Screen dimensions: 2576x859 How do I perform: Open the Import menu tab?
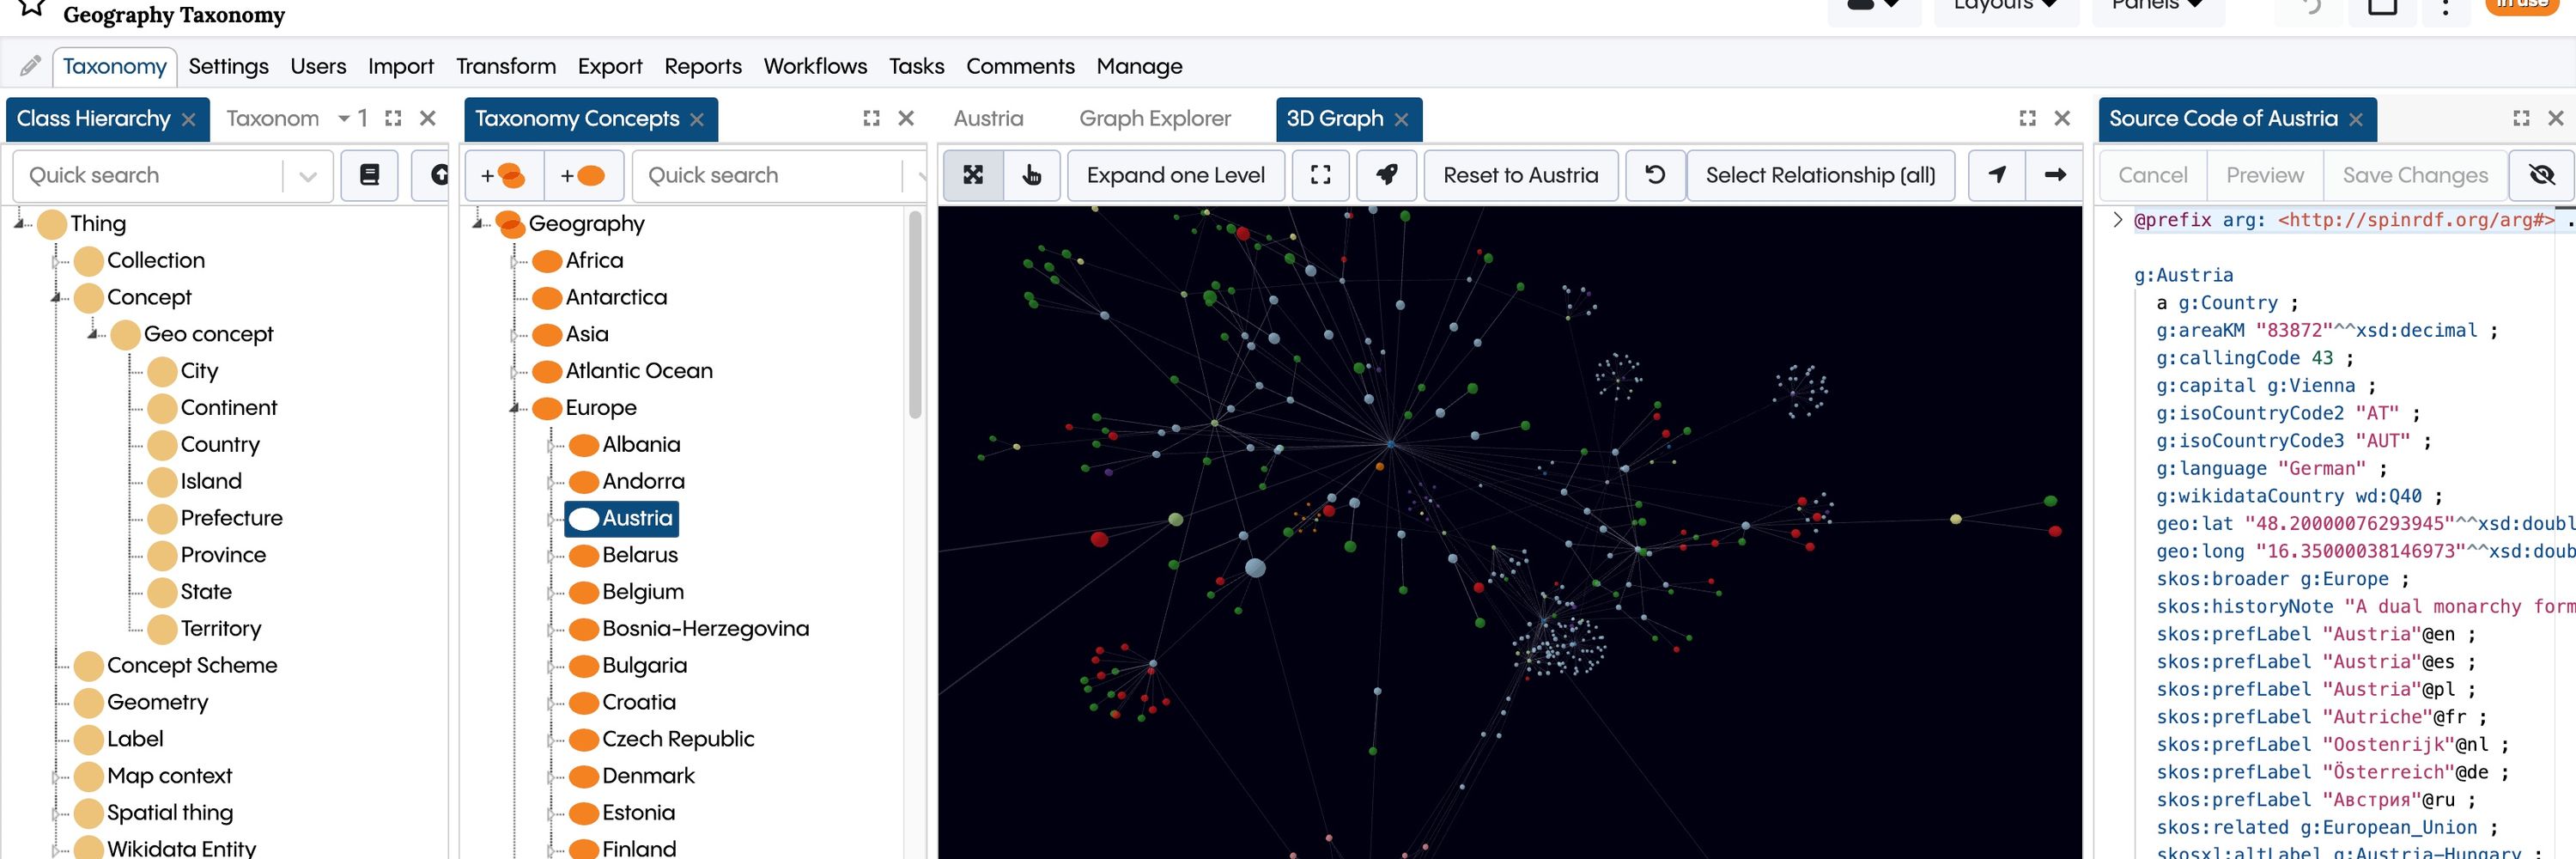tap(400, 66)
